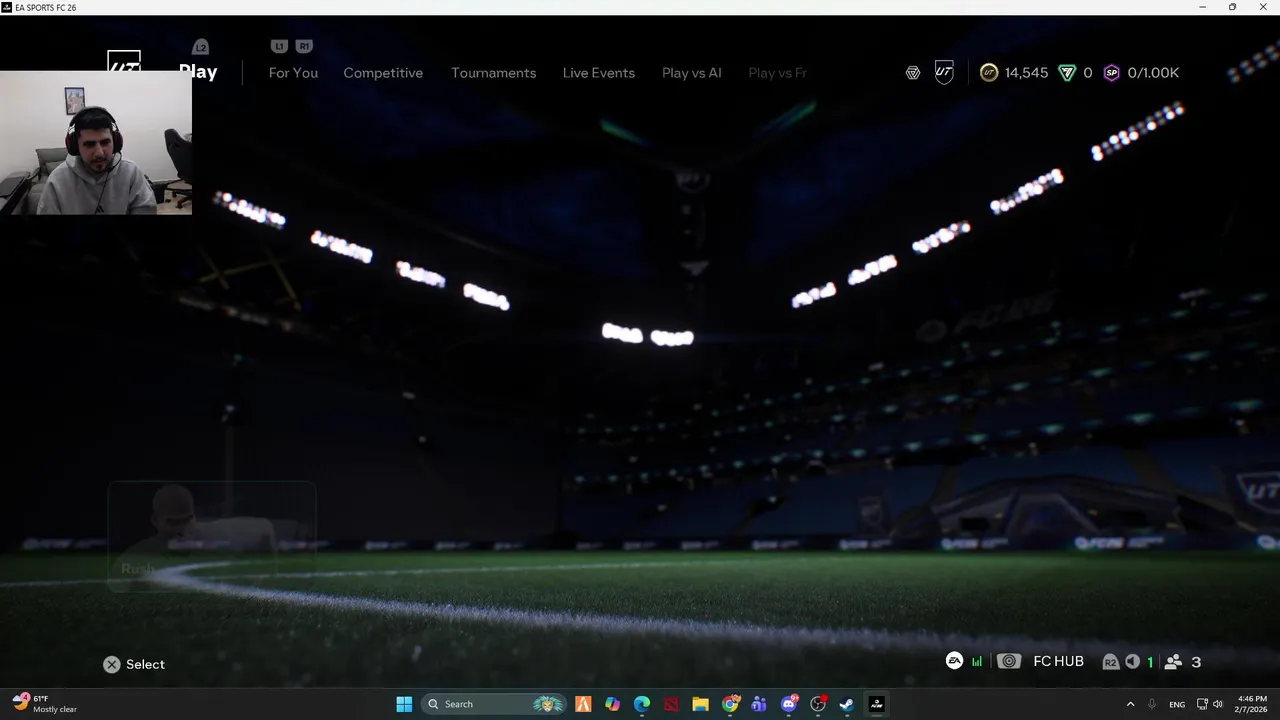
Task: Click the X Select button prompt
Action: (x=134, y=664)
